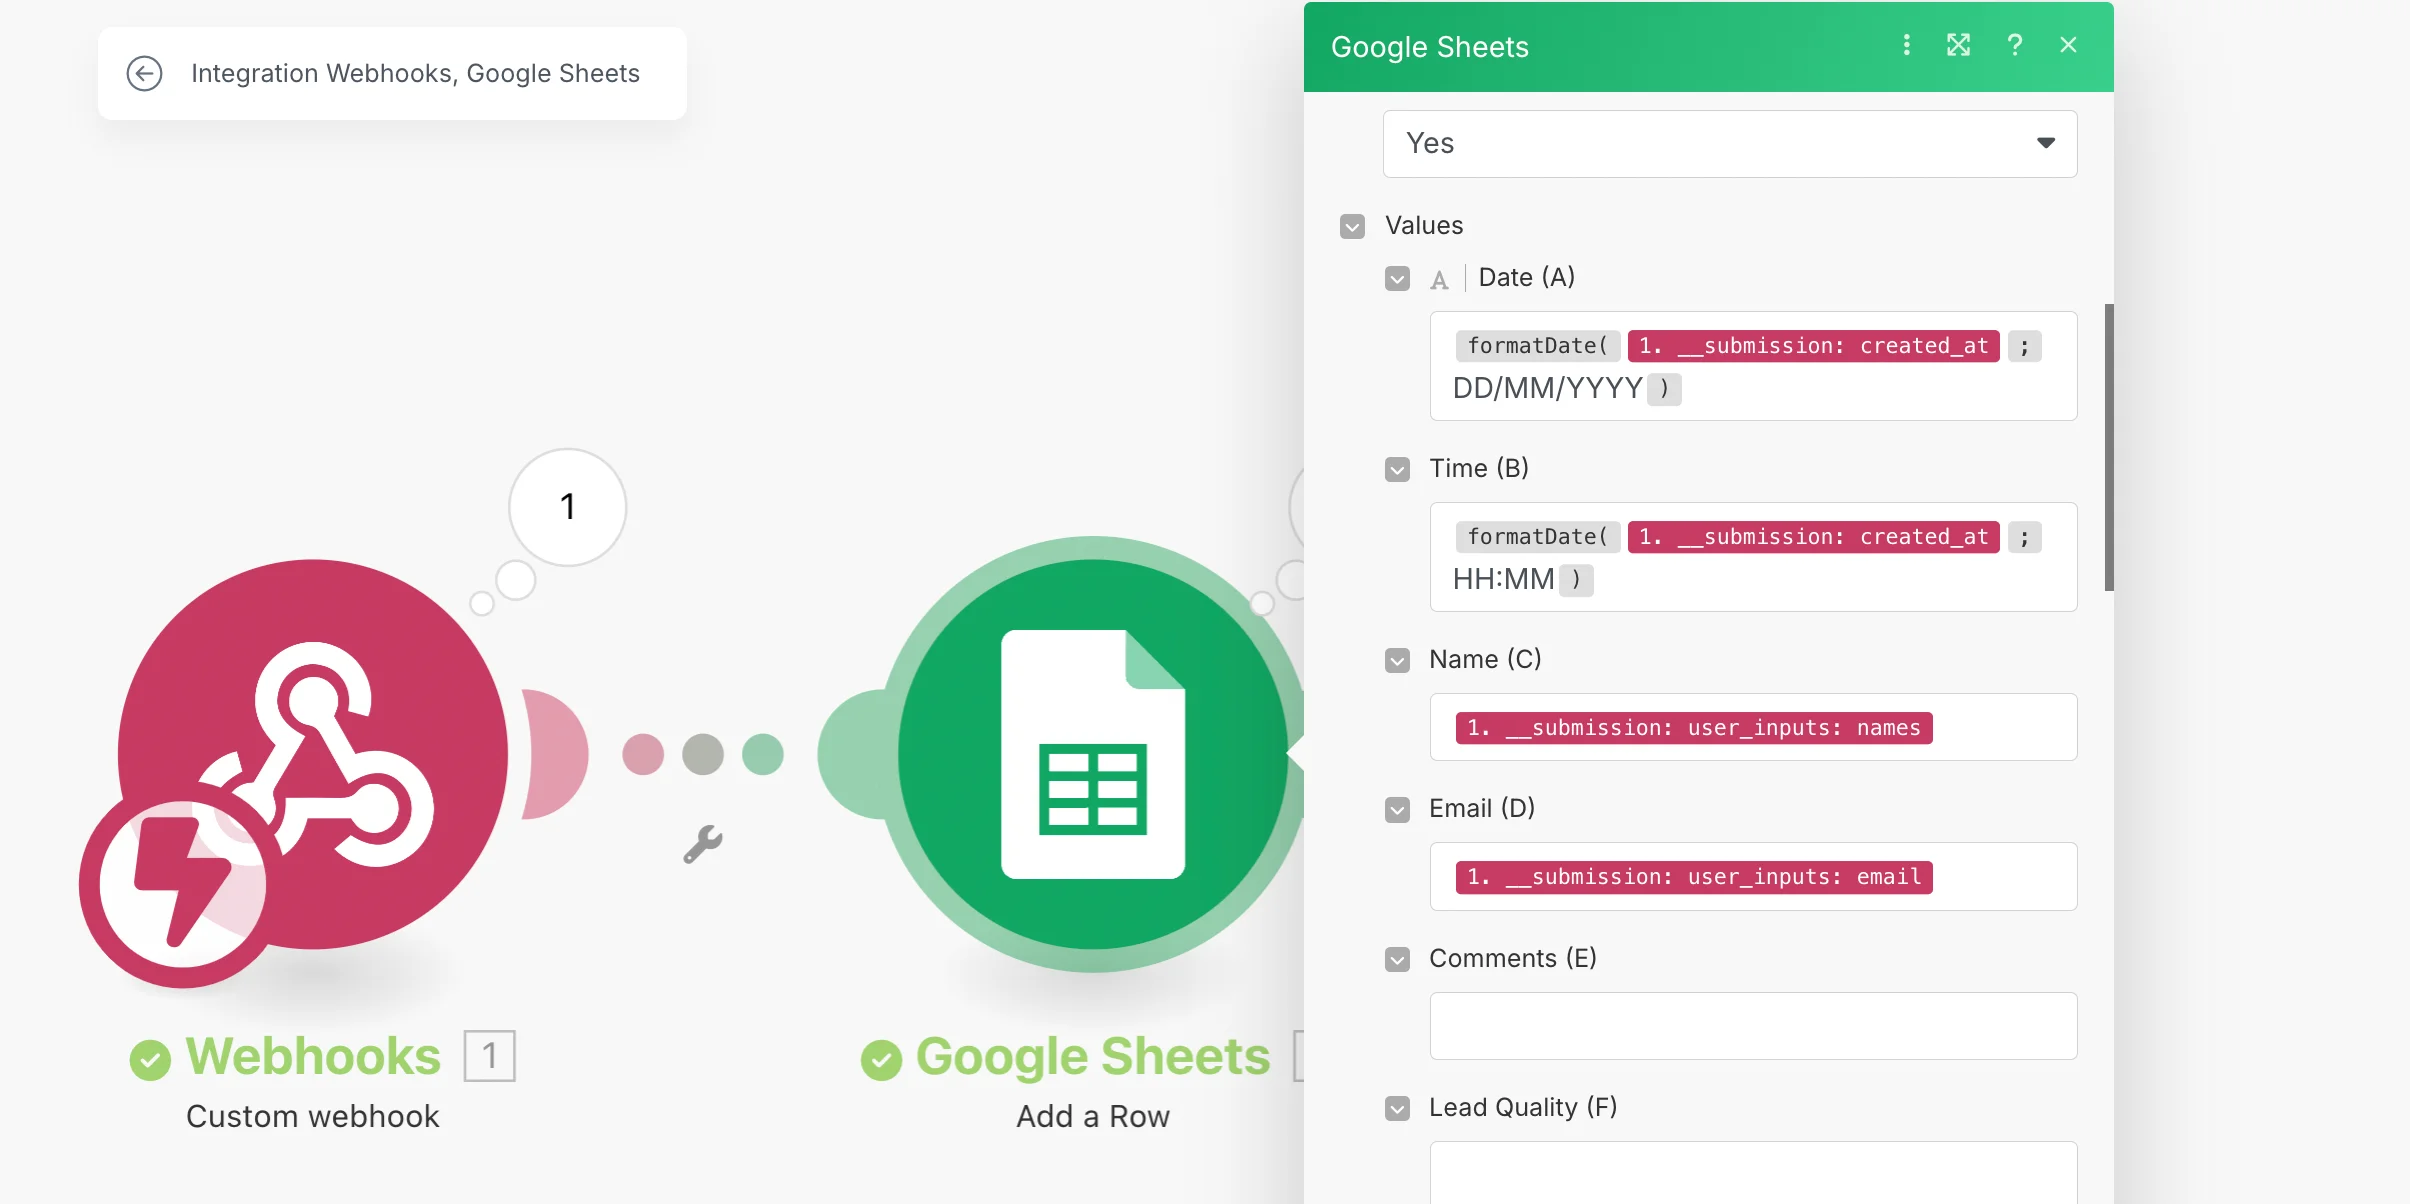This screenshot has width=2410, height=1204.
Task: Click DD/MM/YYYY text in Date field
Action: pos(1547,388)
